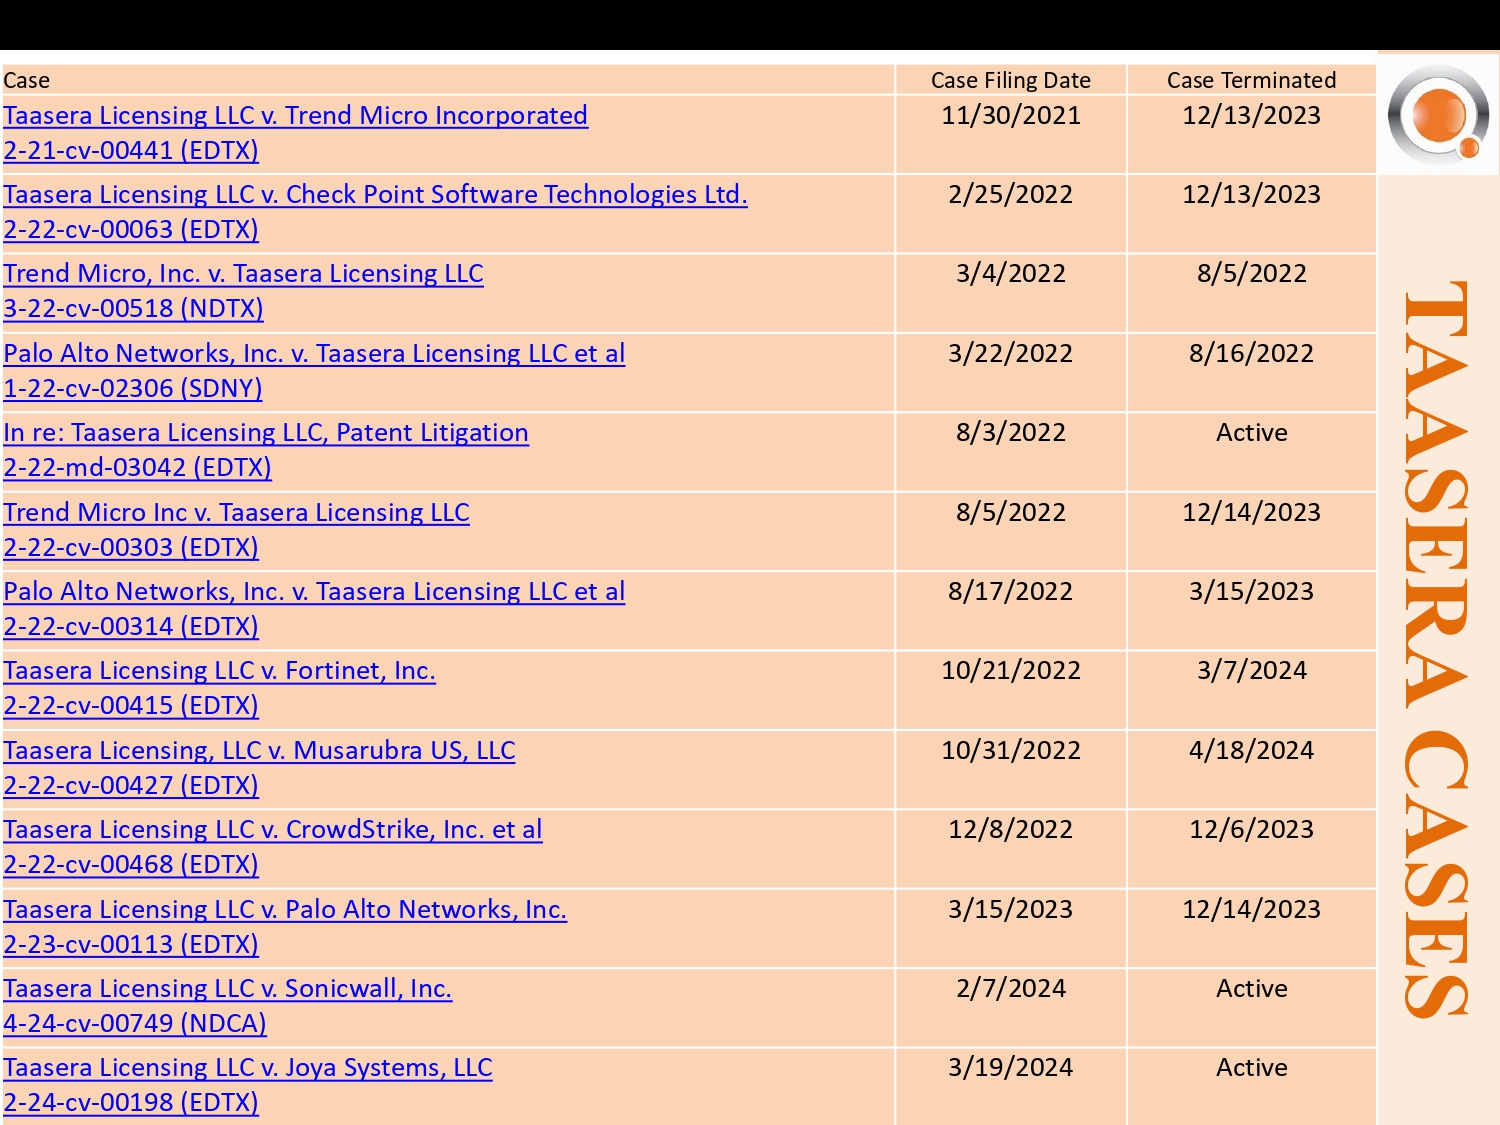Open case 2-22-cv-00314 (EDTX) link
This screenshot has height=1125, width=1500.
click(131, 627)
